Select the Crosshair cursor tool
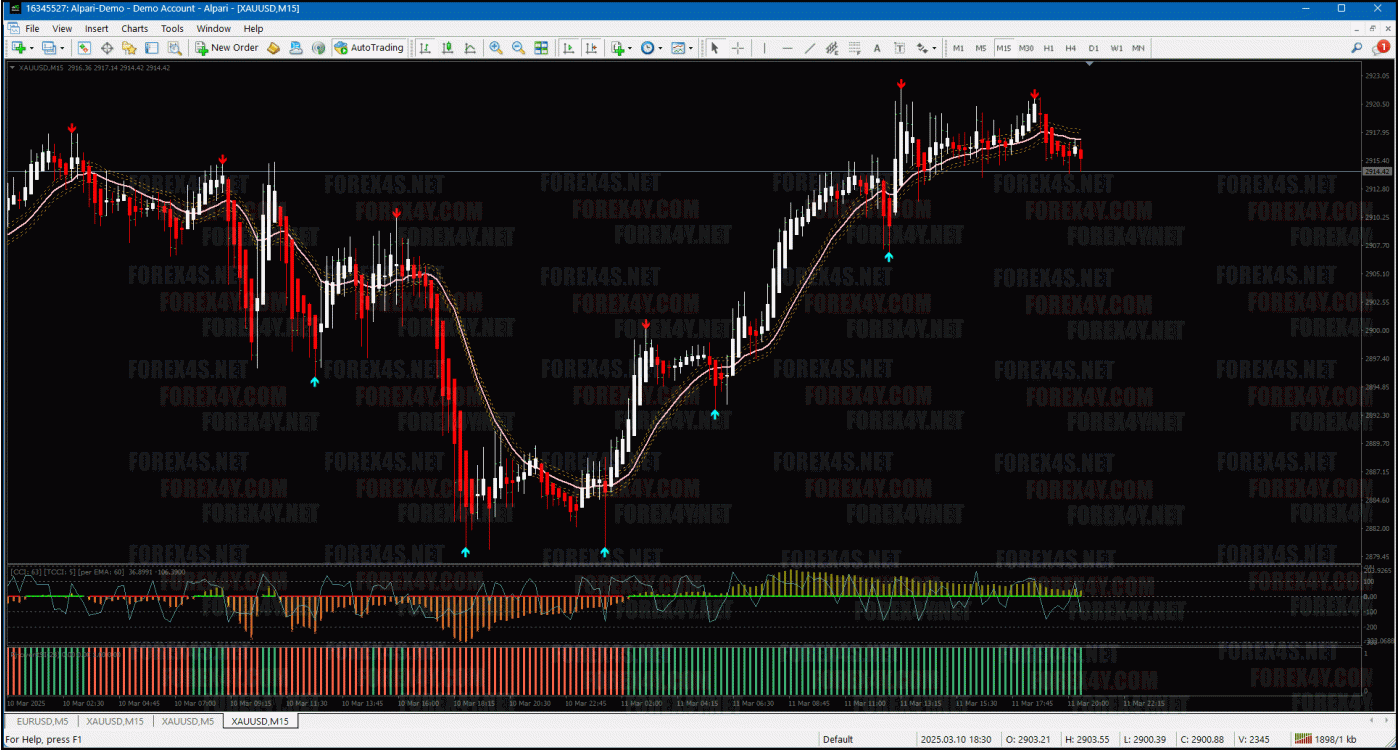Viewport: 1400px width, 750px height. click(737, 48)
